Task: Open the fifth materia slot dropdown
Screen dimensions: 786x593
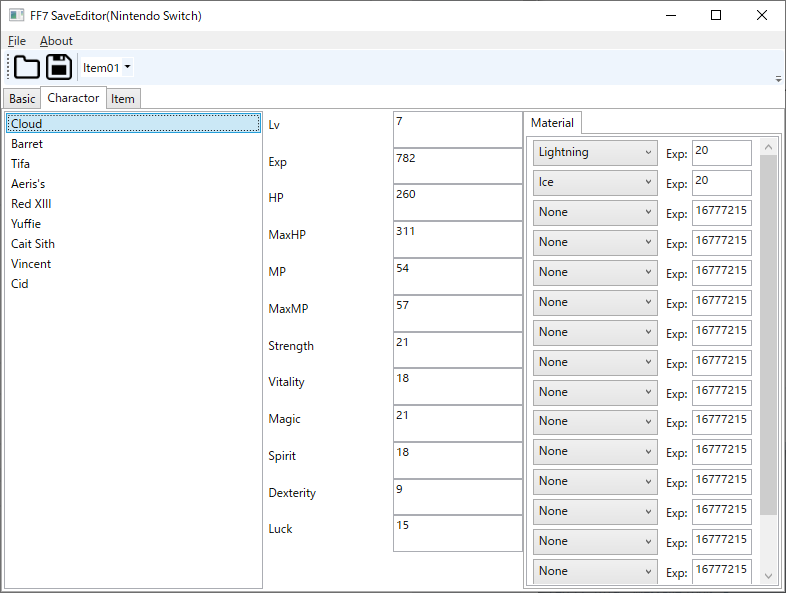Action: pyautogui.click(x=595, y=273)
